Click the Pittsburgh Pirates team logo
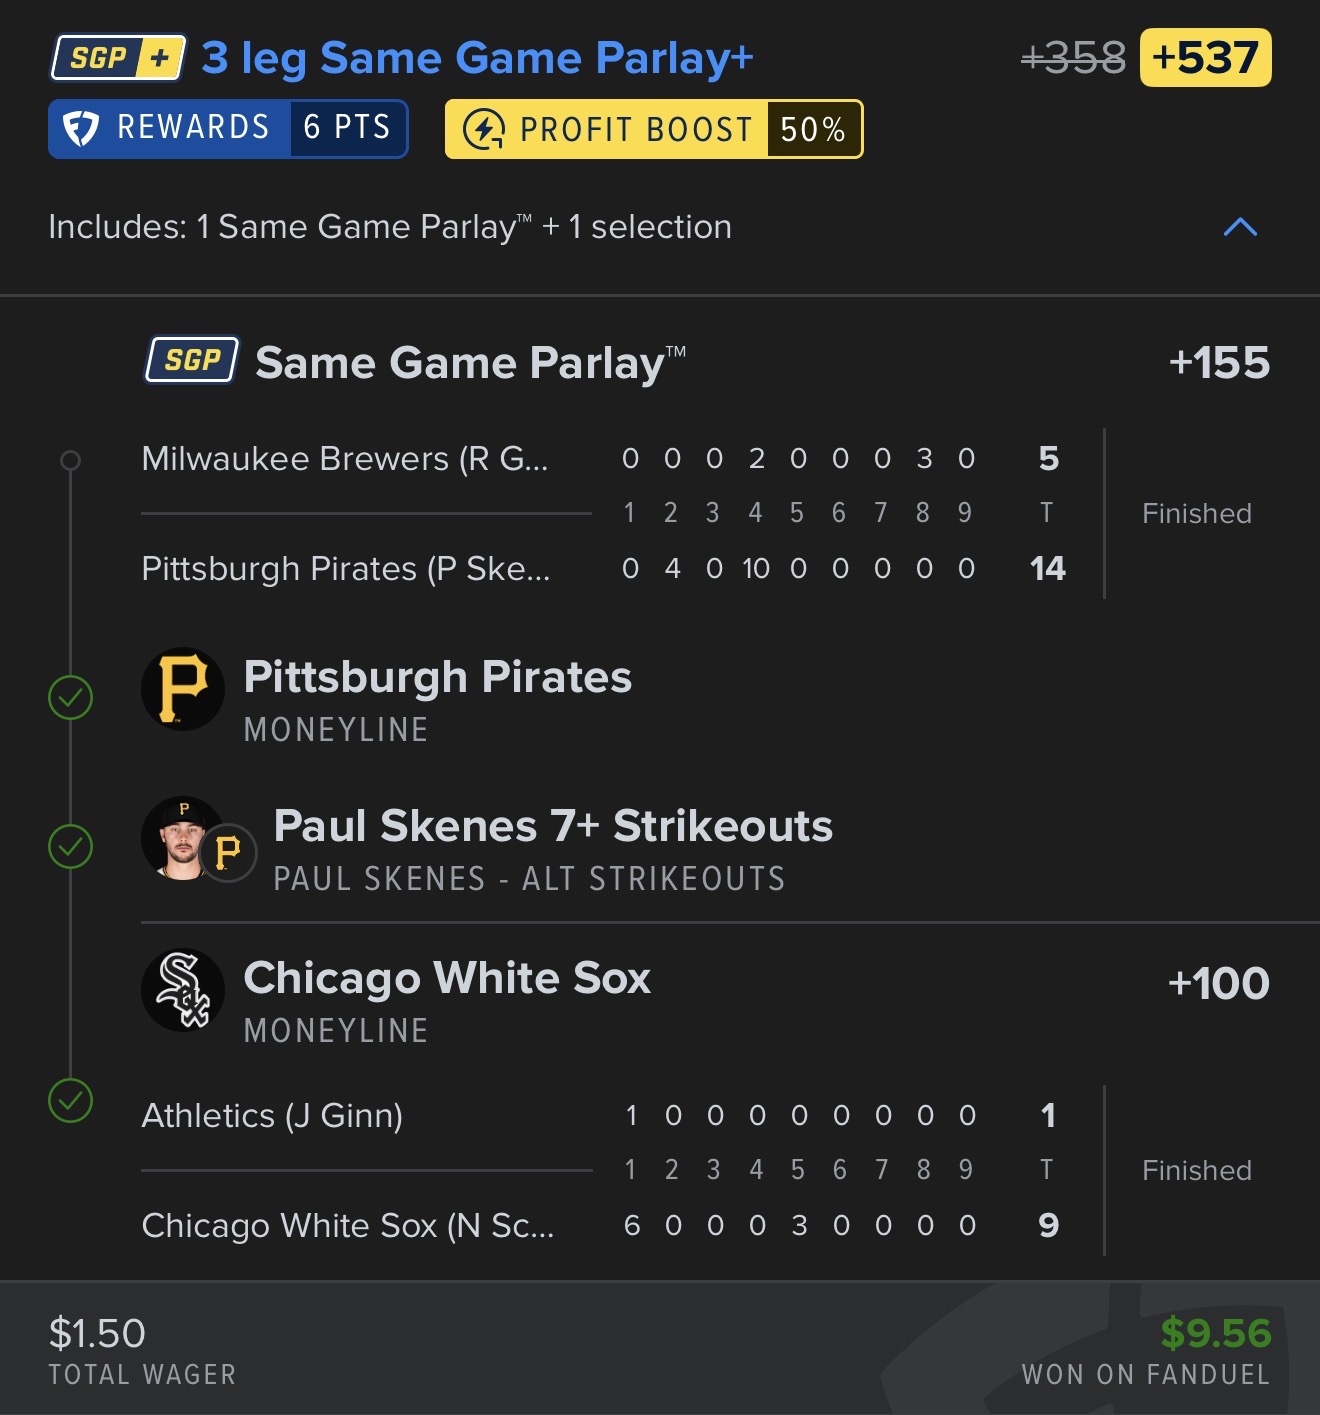This screenshot has height=1415, width=1320. point(183,688)
